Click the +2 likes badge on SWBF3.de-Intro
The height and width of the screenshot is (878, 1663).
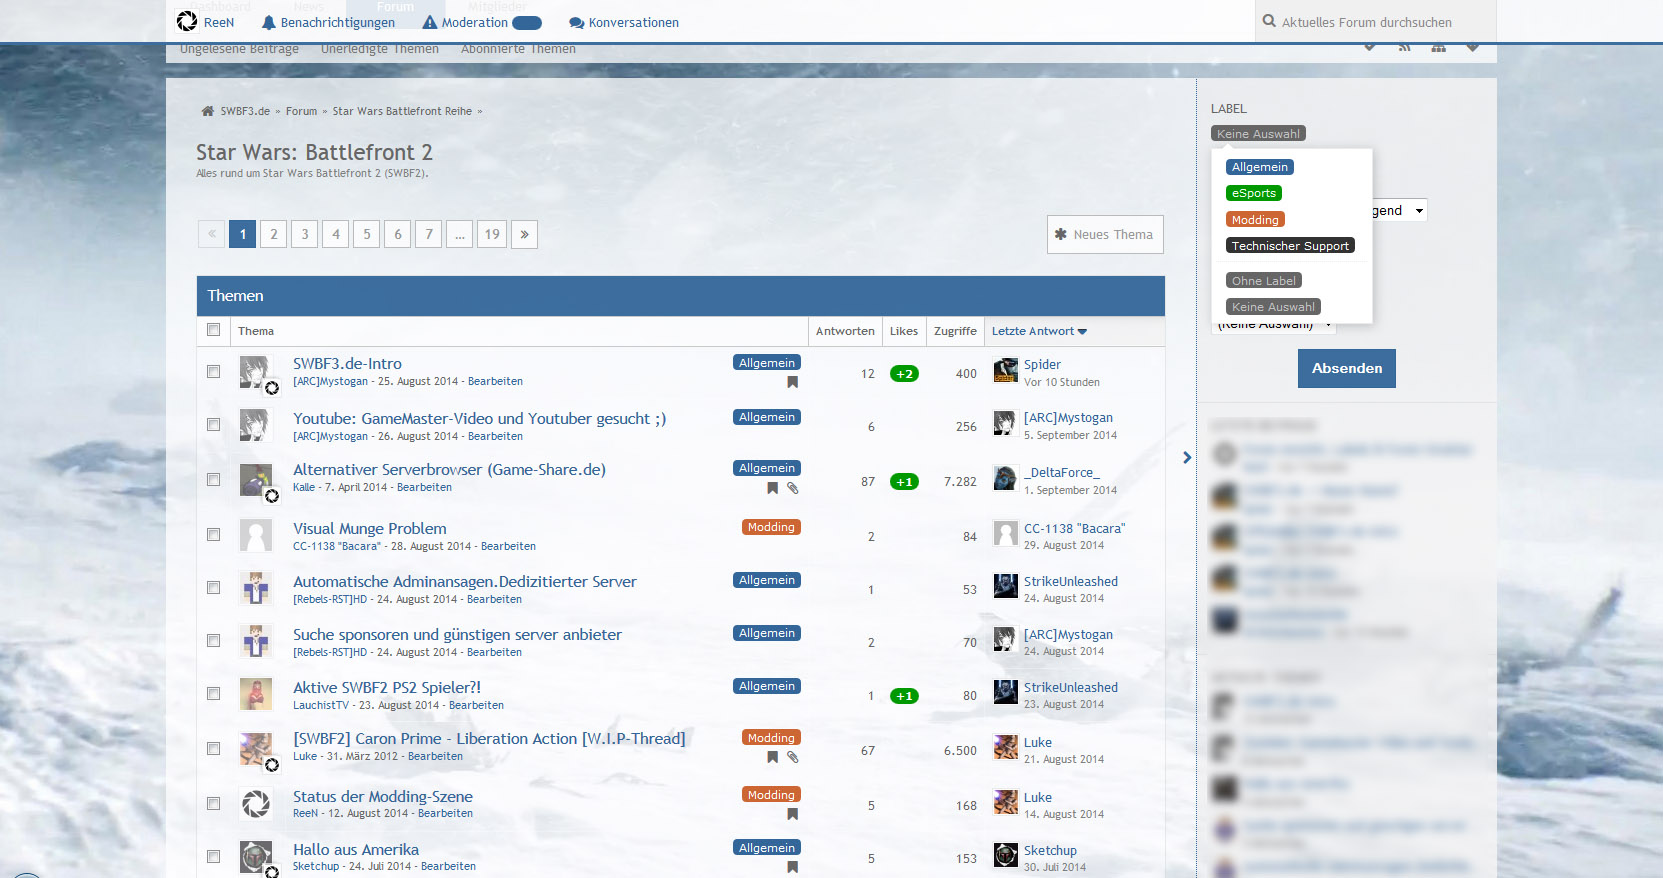(904, 374)
